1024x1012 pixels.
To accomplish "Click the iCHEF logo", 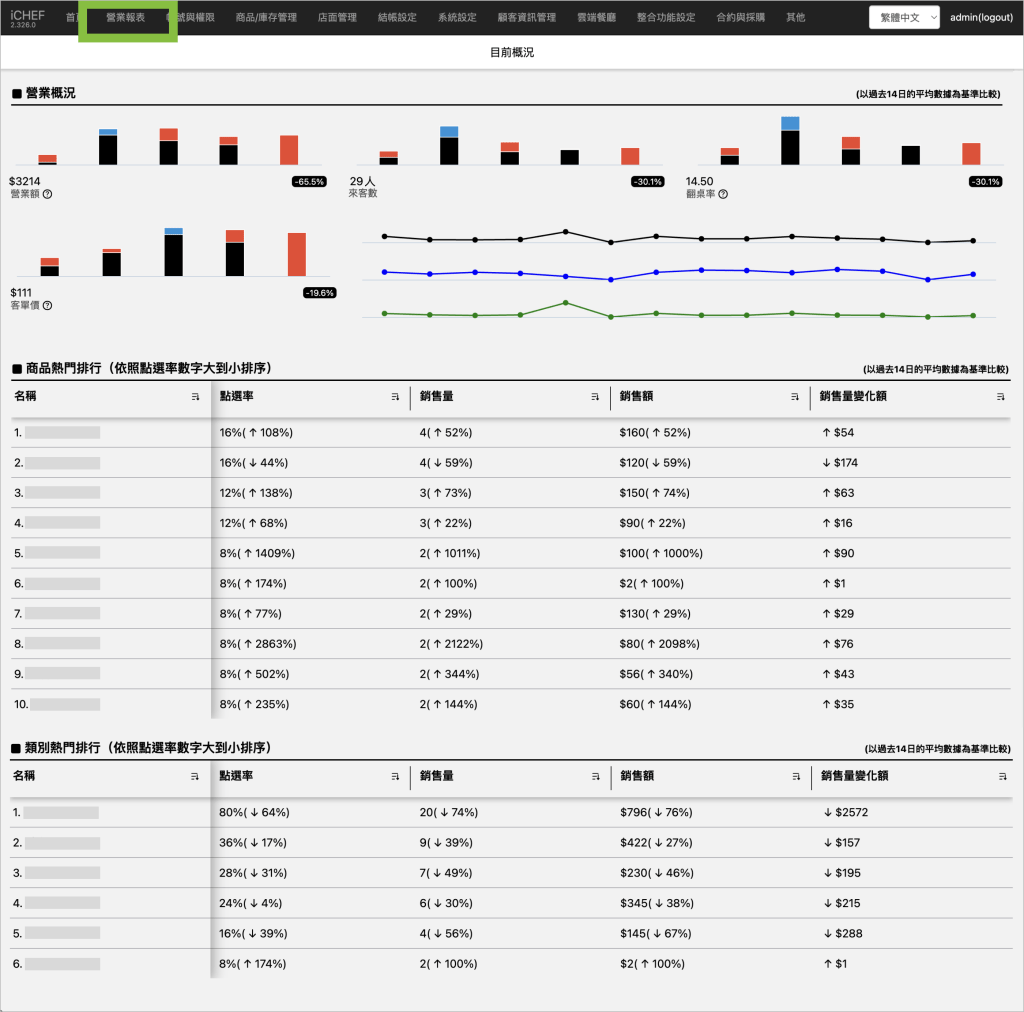I will (x=27, y=17).
